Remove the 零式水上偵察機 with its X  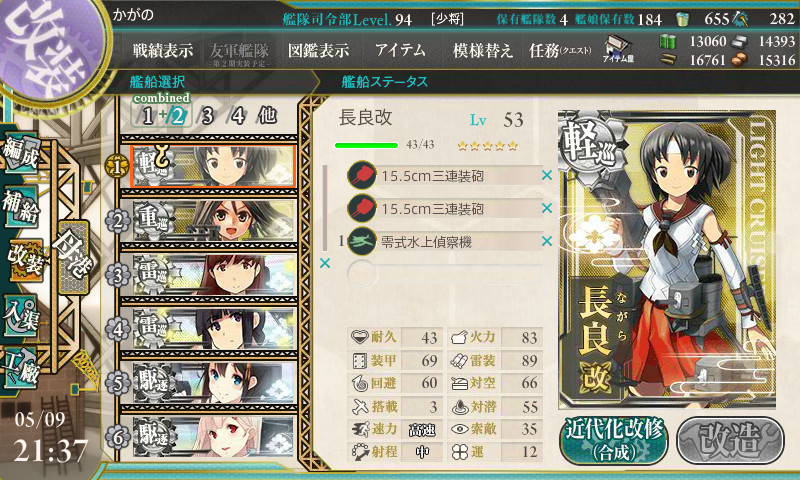click(547, 241)
